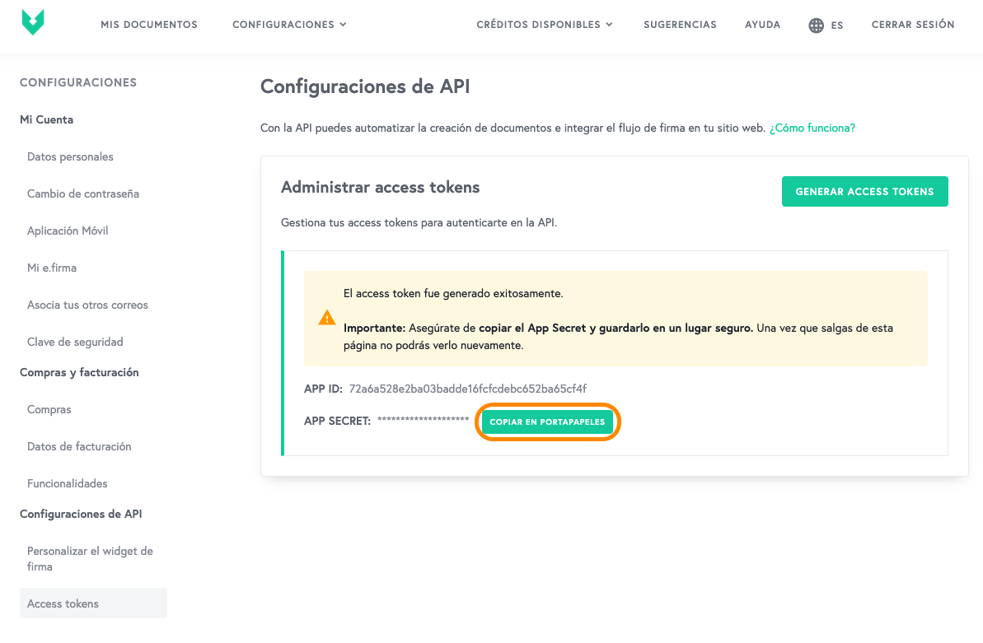Select Clave de seguridad option

coord(75,342)
